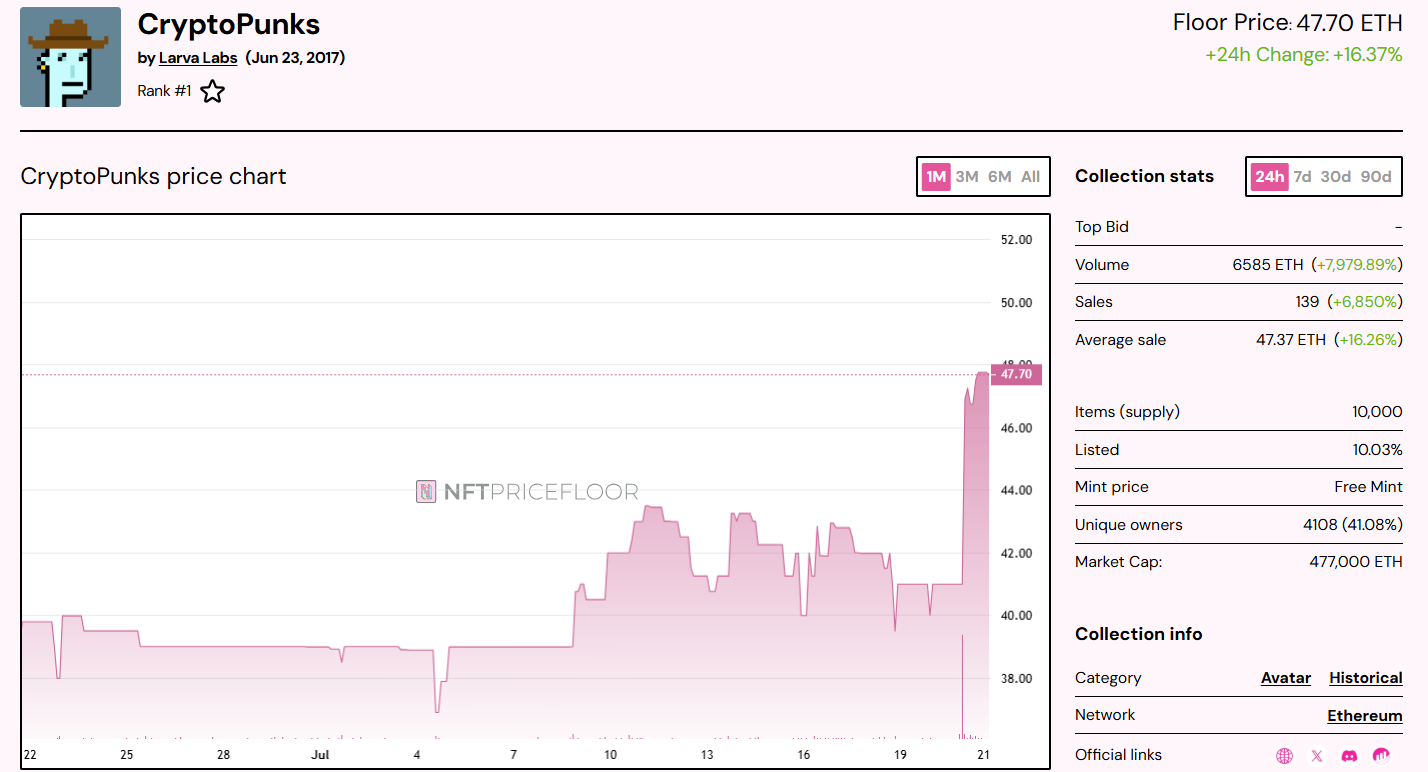The height and width of the screenshot is (772, 1428).
Task: Open the Ethereum network link
Action: coord(1365,716)
